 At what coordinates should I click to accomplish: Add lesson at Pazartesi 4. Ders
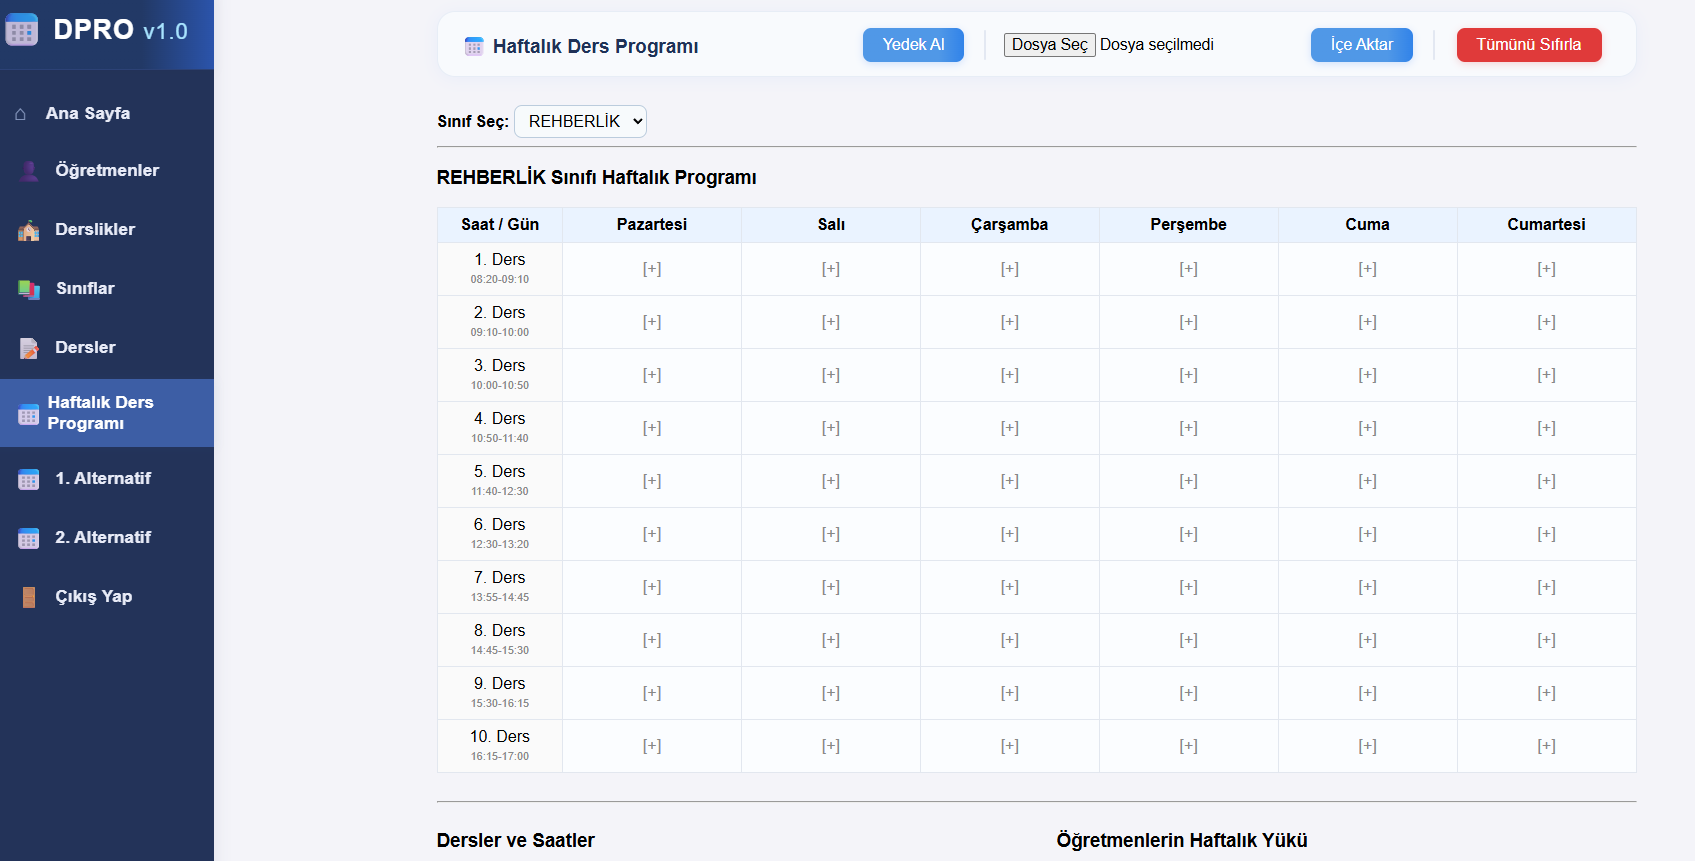(652, 428)
